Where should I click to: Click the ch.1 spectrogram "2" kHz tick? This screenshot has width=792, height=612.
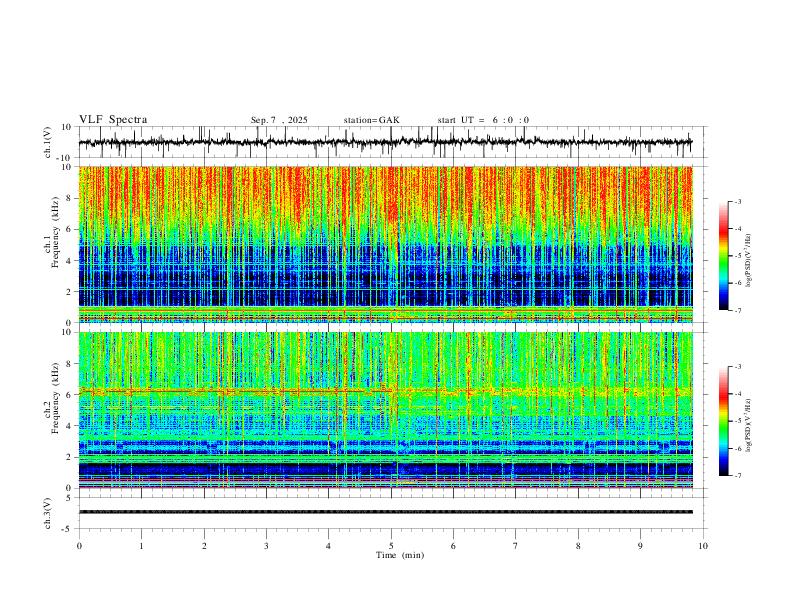pos(69,292)
